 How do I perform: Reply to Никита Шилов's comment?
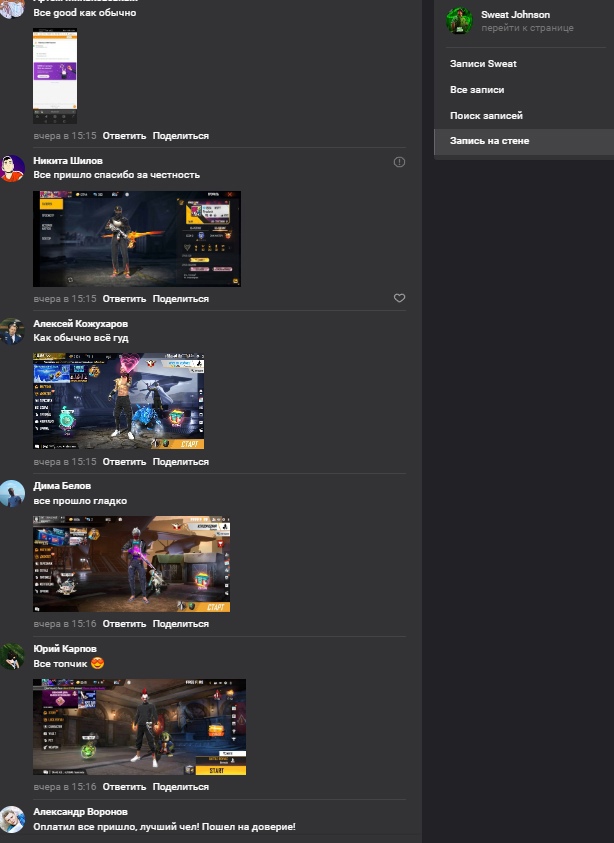click(x=124, y=299)
